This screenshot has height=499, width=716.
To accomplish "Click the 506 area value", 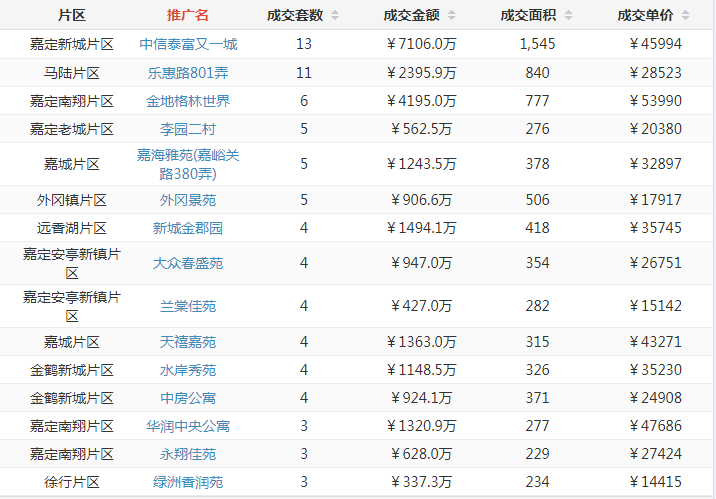I will click(x=537, y=200).
